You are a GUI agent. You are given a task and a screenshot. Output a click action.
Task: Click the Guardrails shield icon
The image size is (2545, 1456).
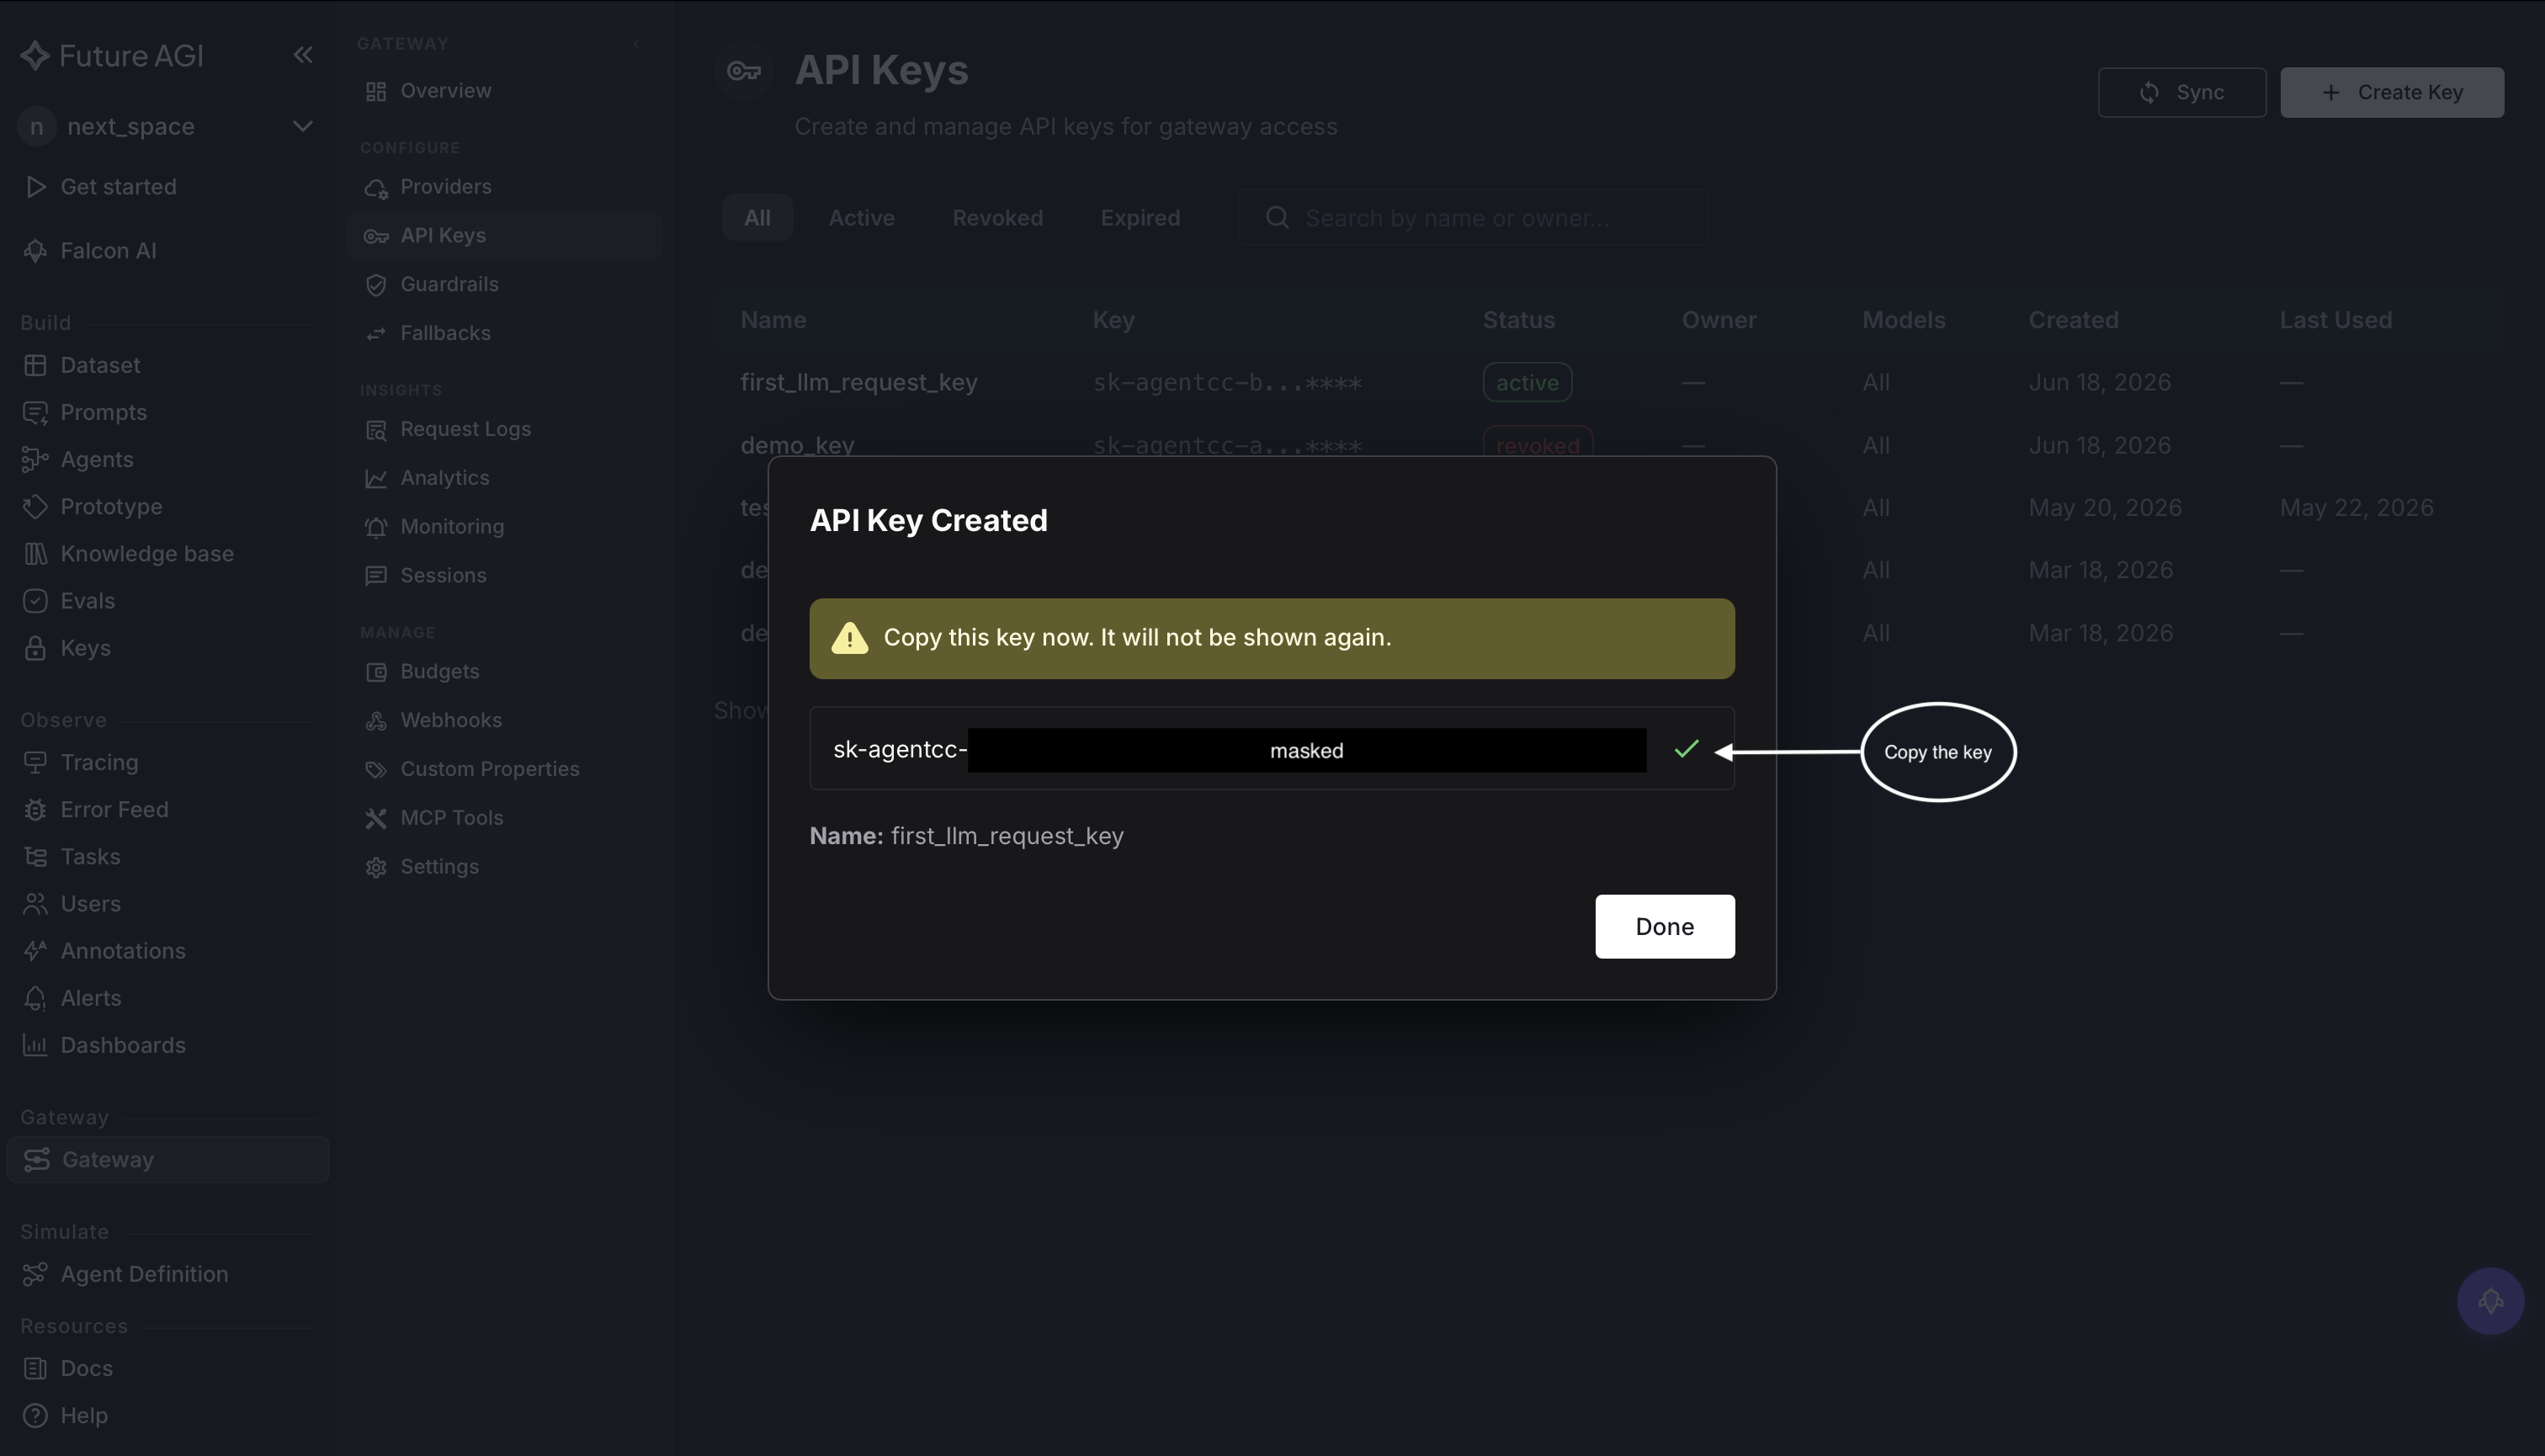click(376, 284)
